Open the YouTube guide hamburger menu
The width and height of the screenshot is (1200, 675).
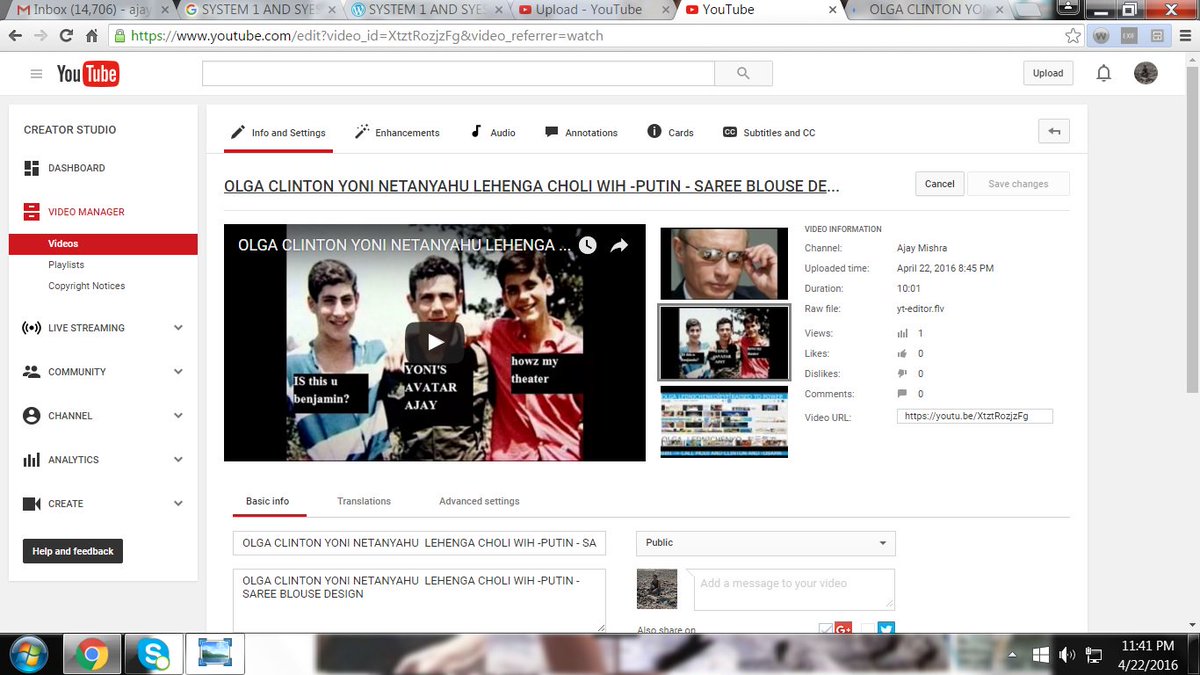click(37, 74)
